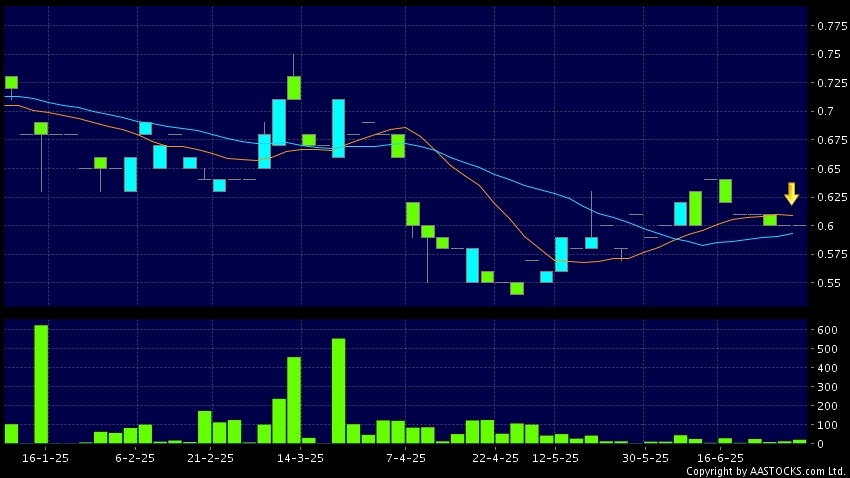The width and height of the screenshot is (850, 478).
Task: Click the 7-4-25 date label
Action: pyautogui.click(x=406, y=458)
